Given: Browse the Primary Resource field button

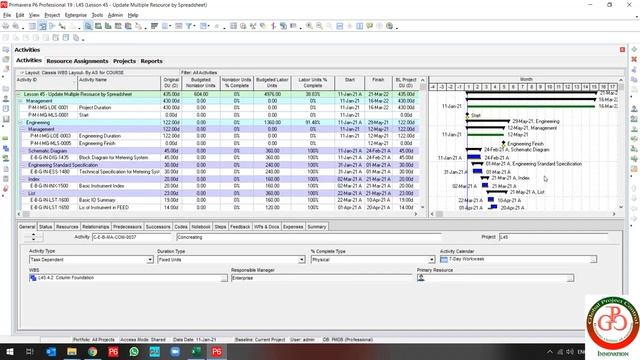Looking at the screenshot, I should pyautogui.click(x=570, y=278).
